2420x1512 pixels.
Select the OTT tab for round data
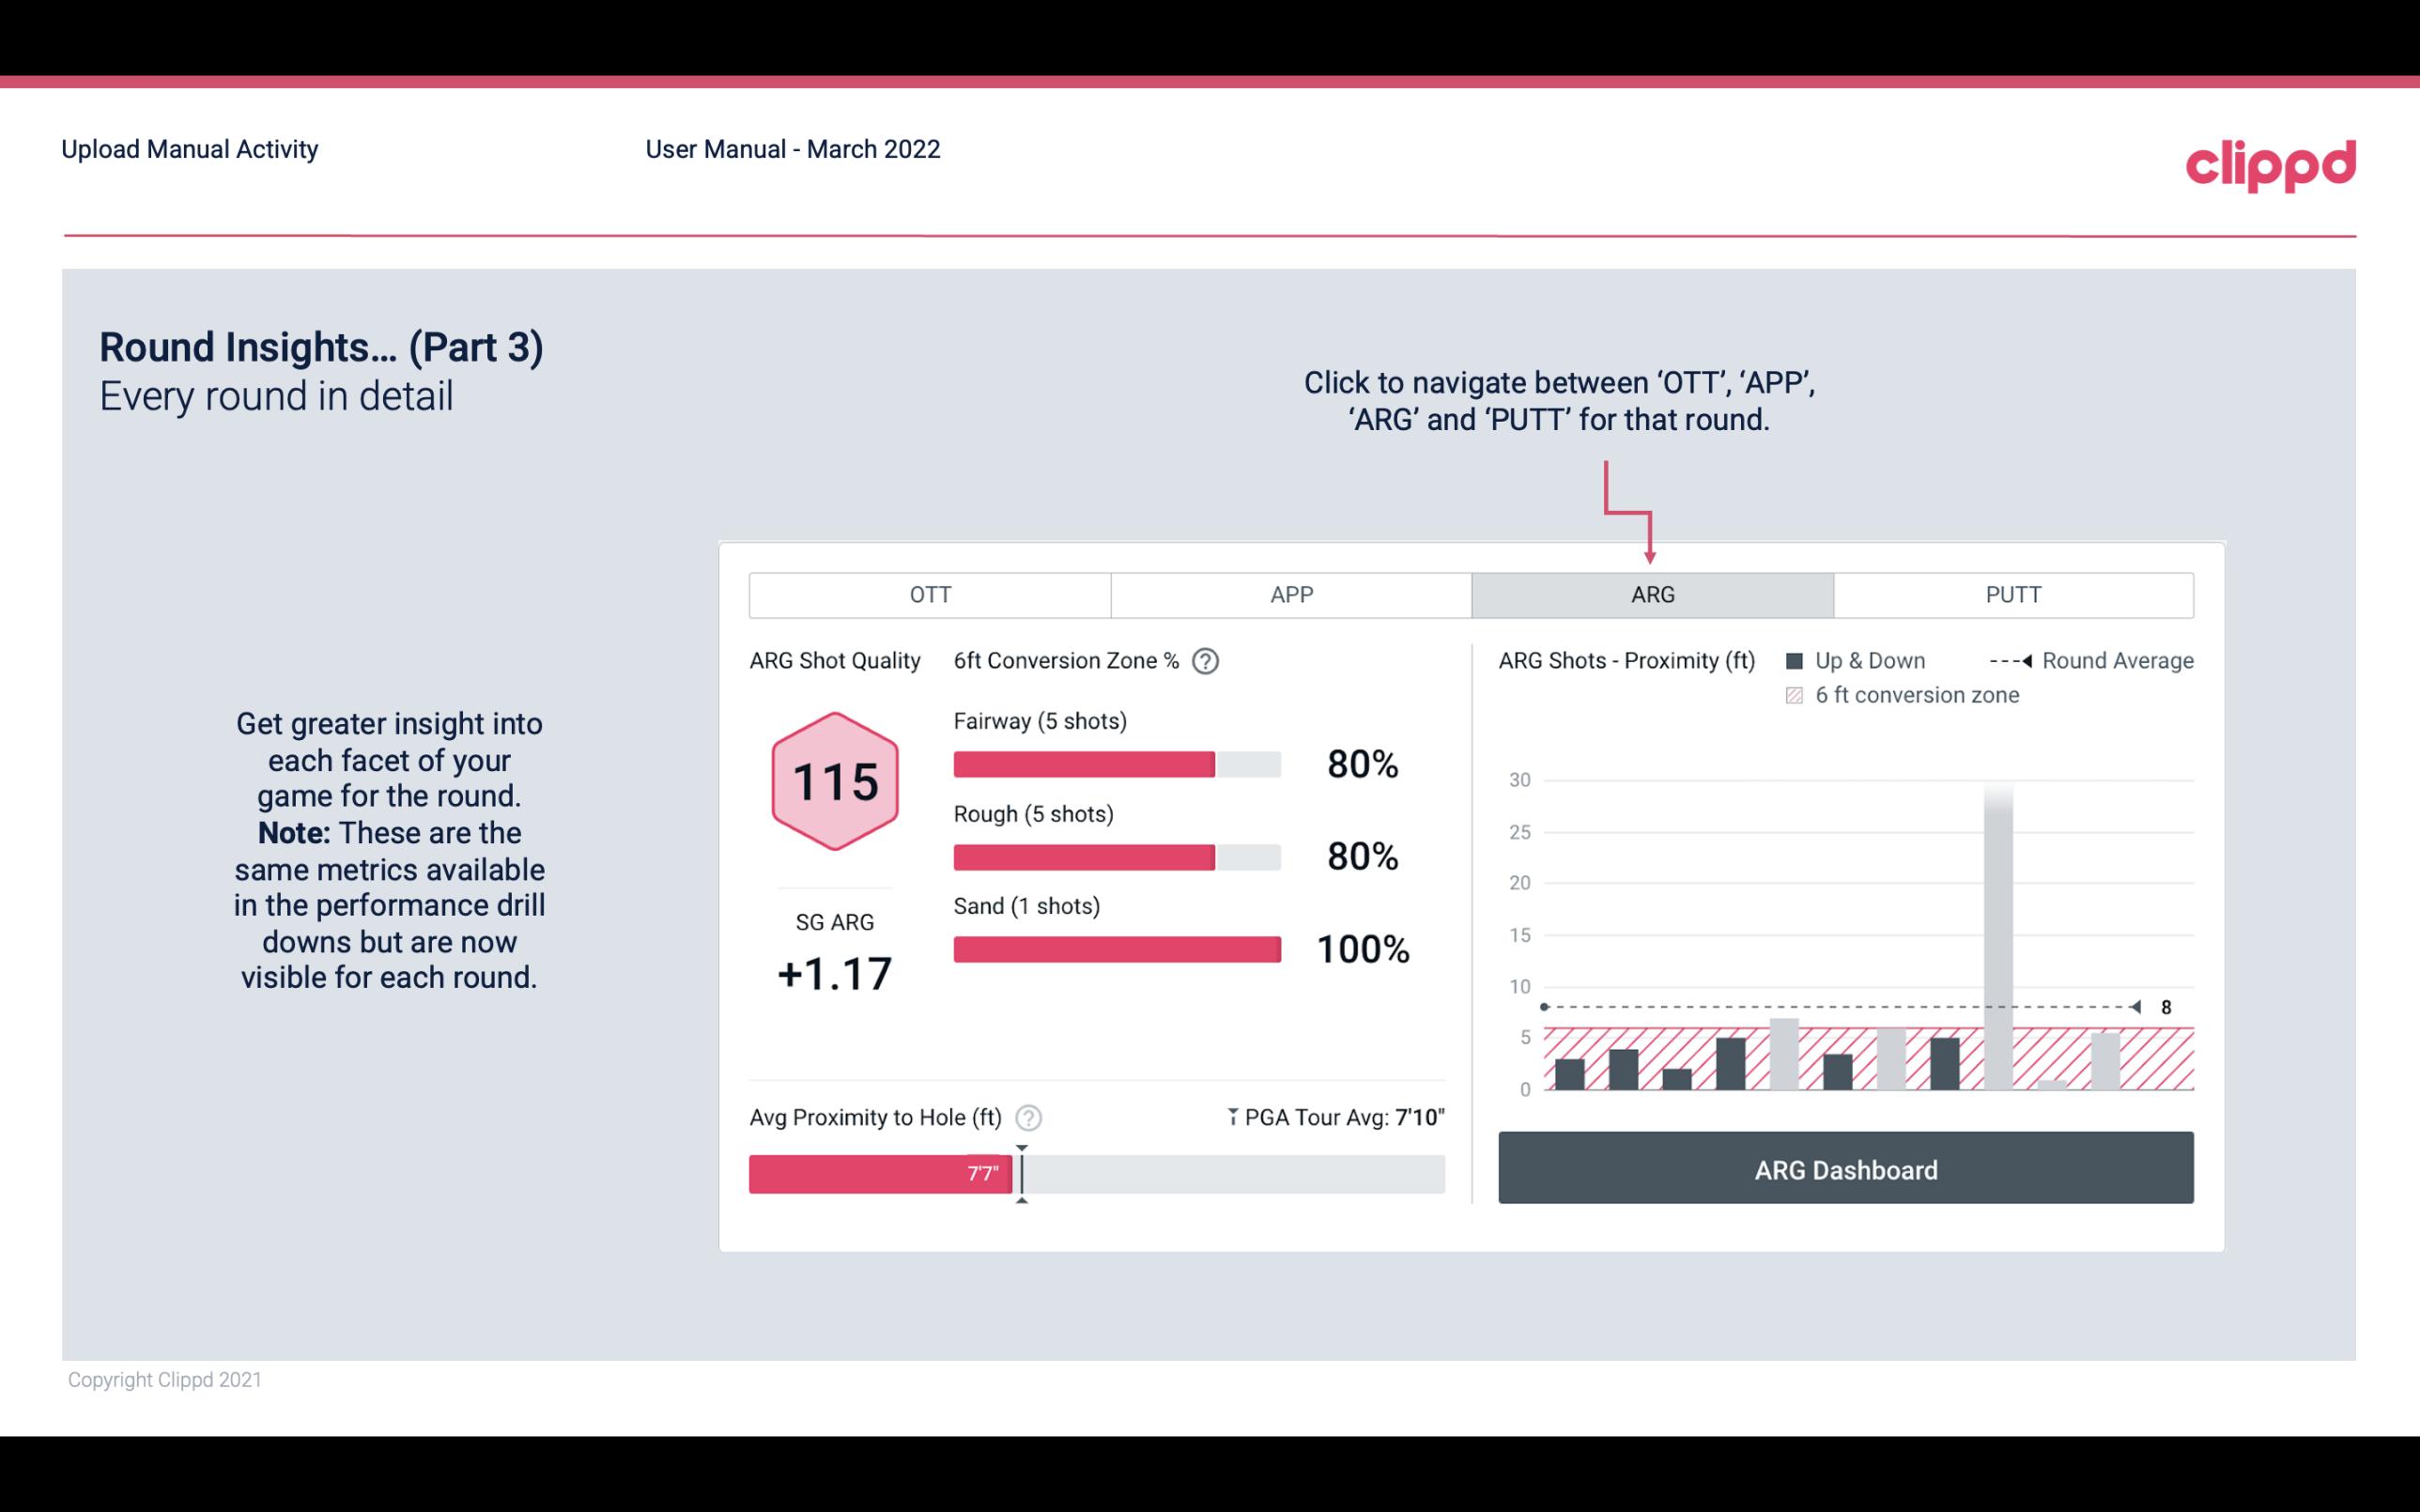(928, 594)
